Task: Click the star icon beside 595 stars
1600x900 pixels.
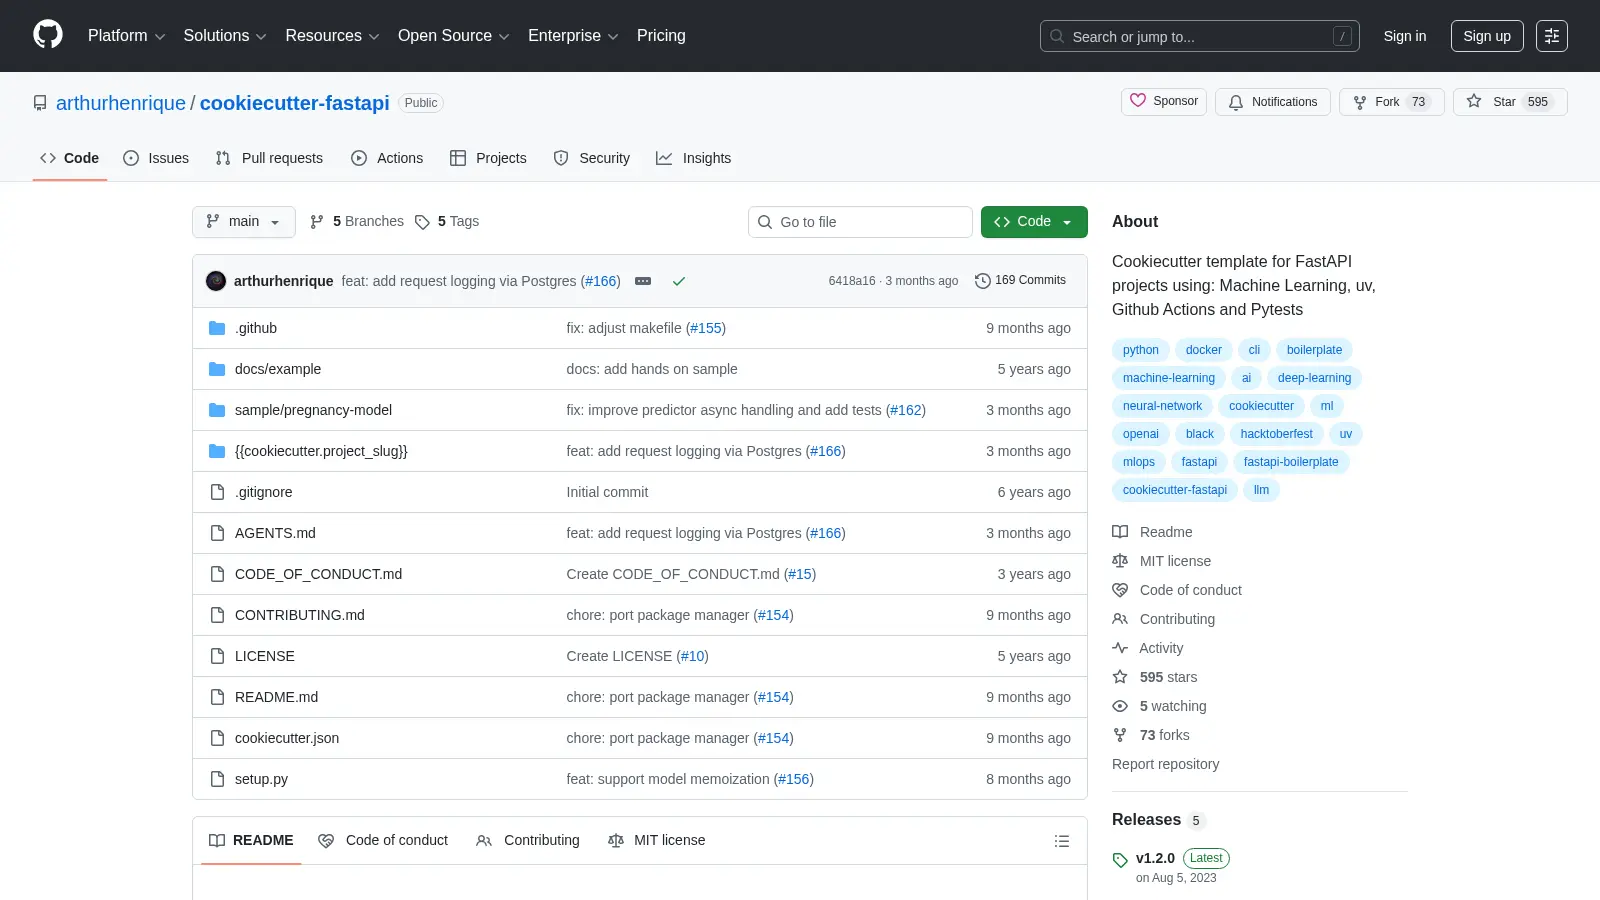Action: click(1120, 677)
